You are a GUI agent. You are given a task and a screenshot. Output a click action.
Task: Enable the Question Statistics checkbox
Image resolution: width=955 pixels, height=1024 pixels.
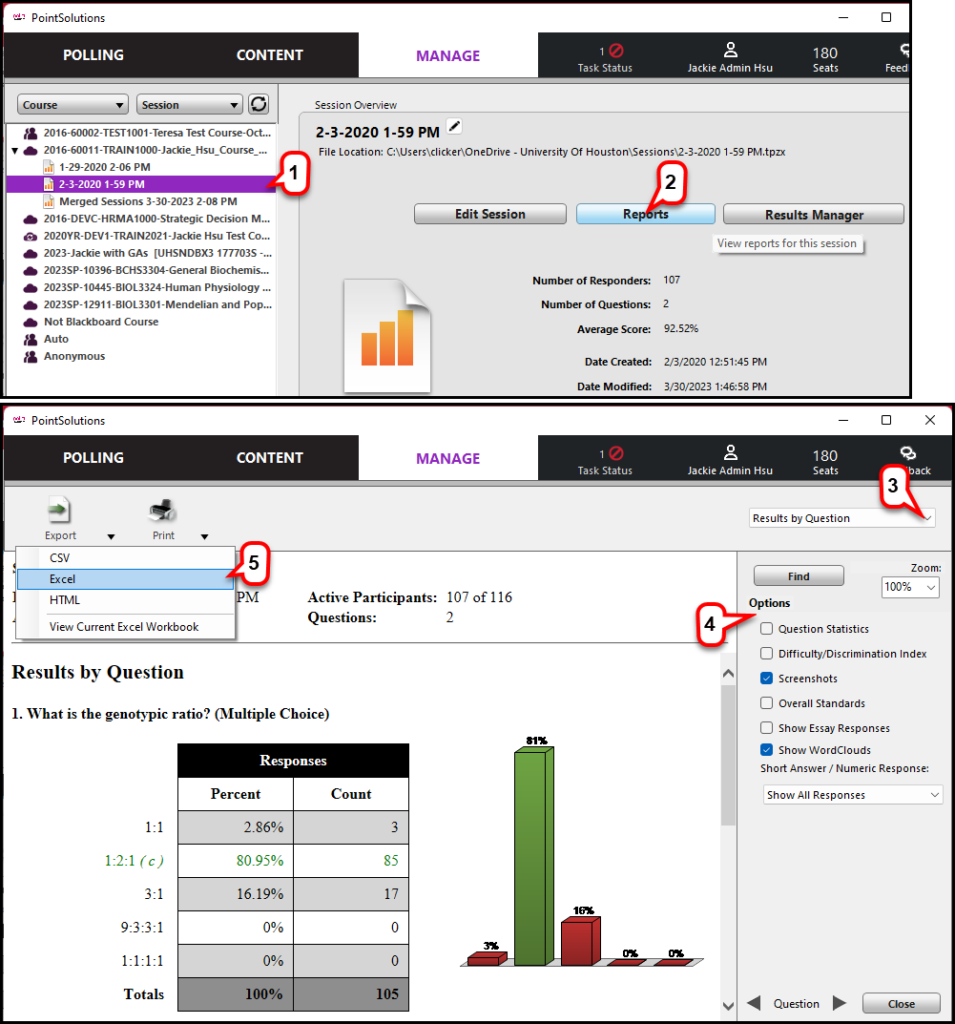(767, 629)
